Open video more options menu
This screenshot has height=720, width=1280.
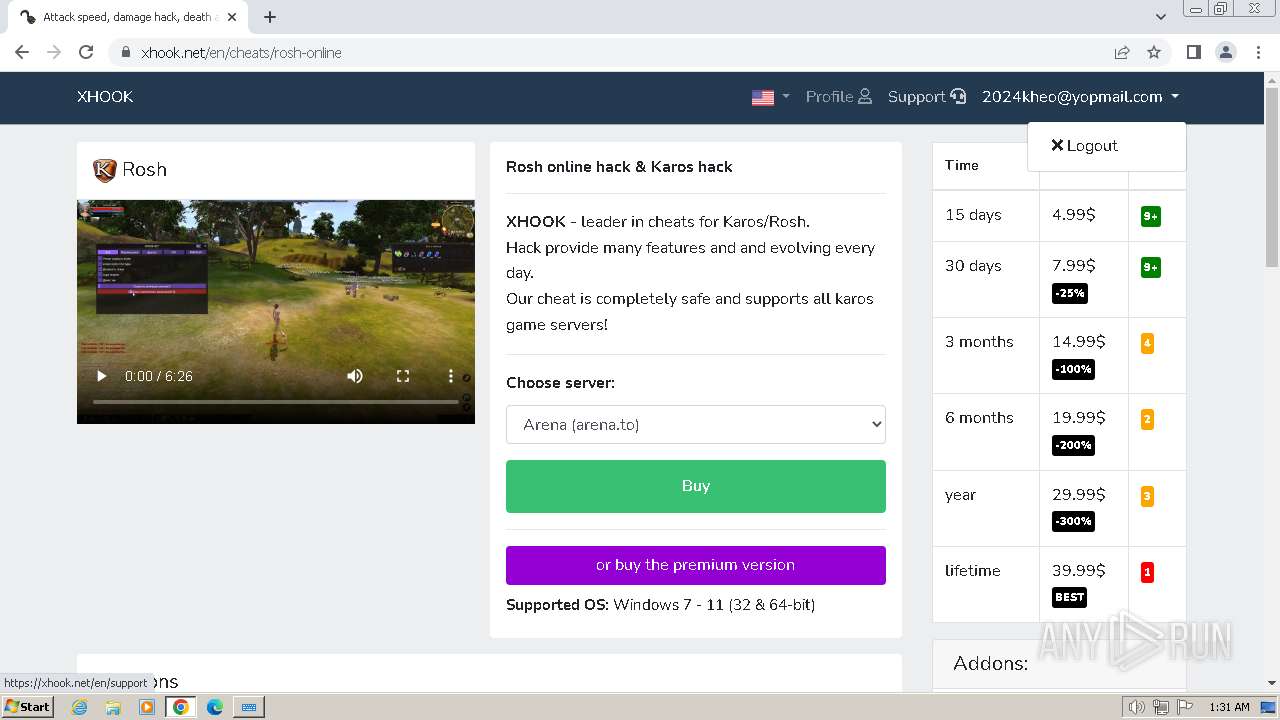[451, 376]
